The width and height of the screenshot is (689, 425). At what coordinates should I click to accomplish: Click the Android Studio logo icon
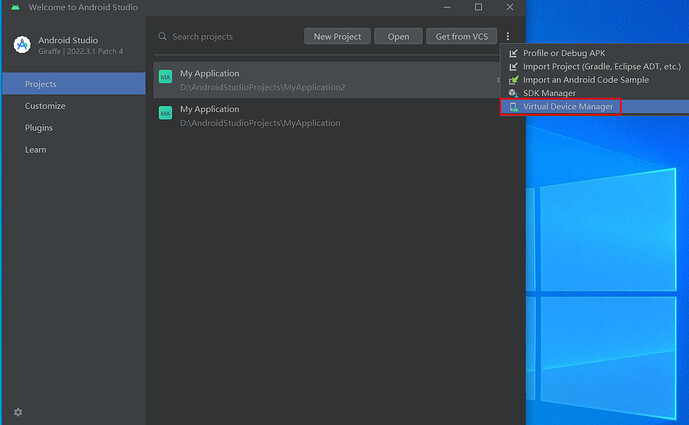point(22,45)
